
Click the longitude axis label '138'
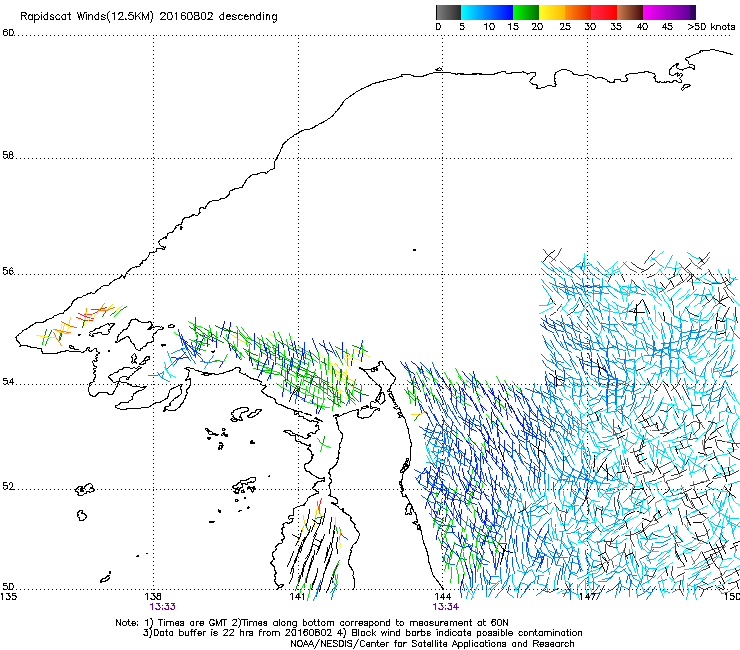tap(153, 596)
